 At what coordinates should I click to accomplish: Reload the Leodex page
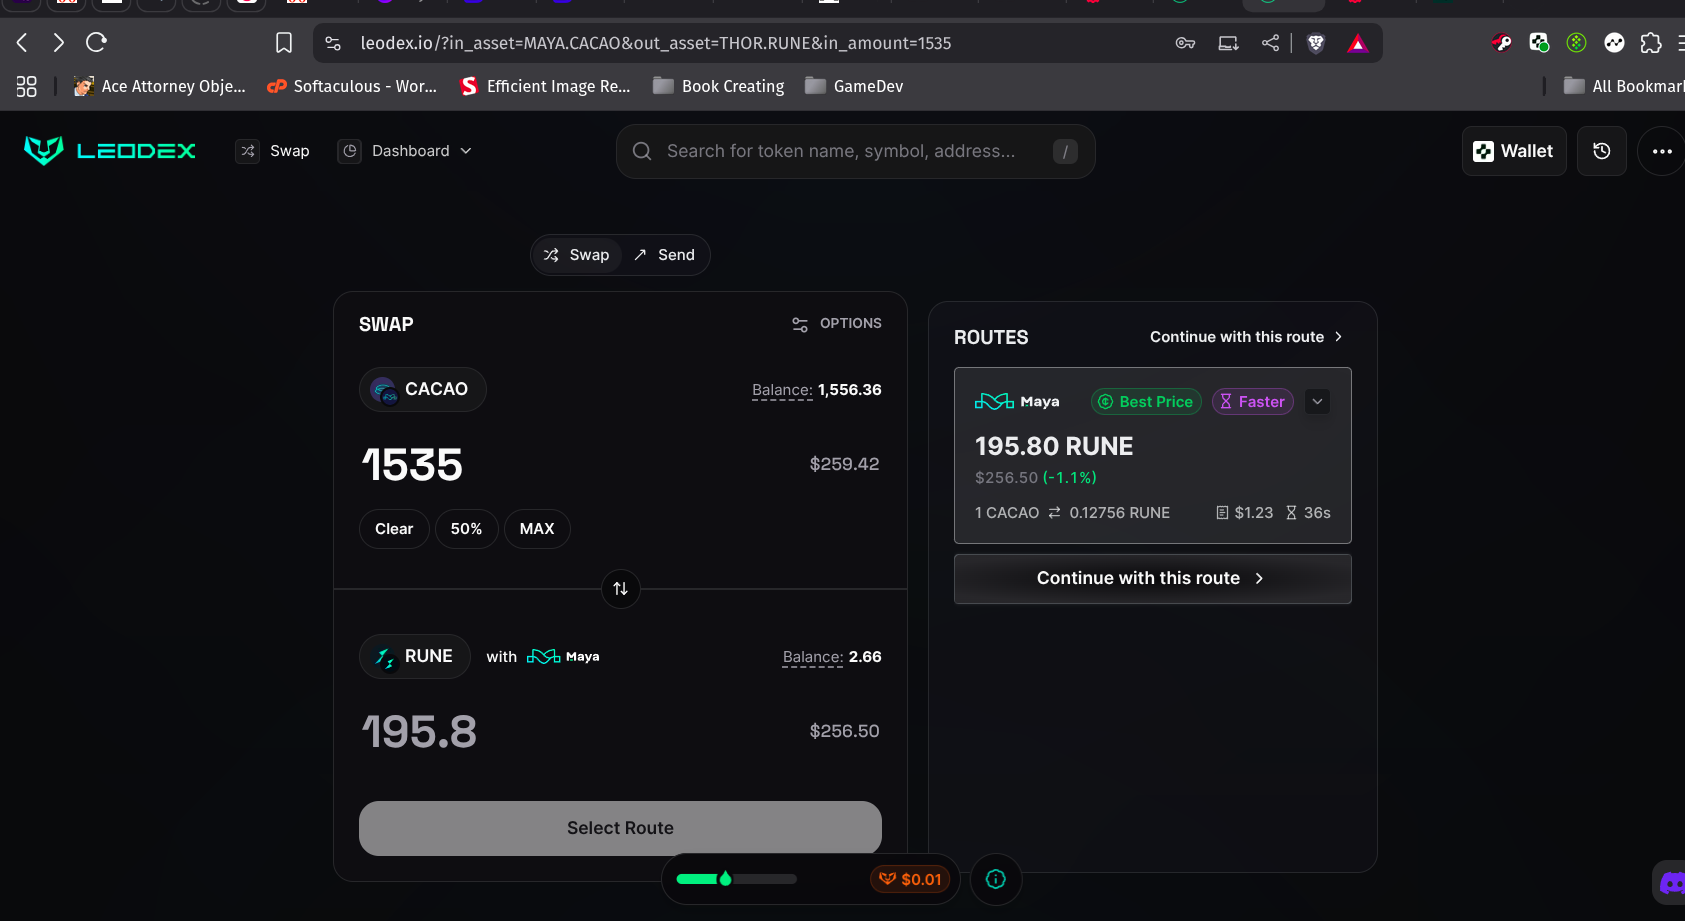point(96,42)
